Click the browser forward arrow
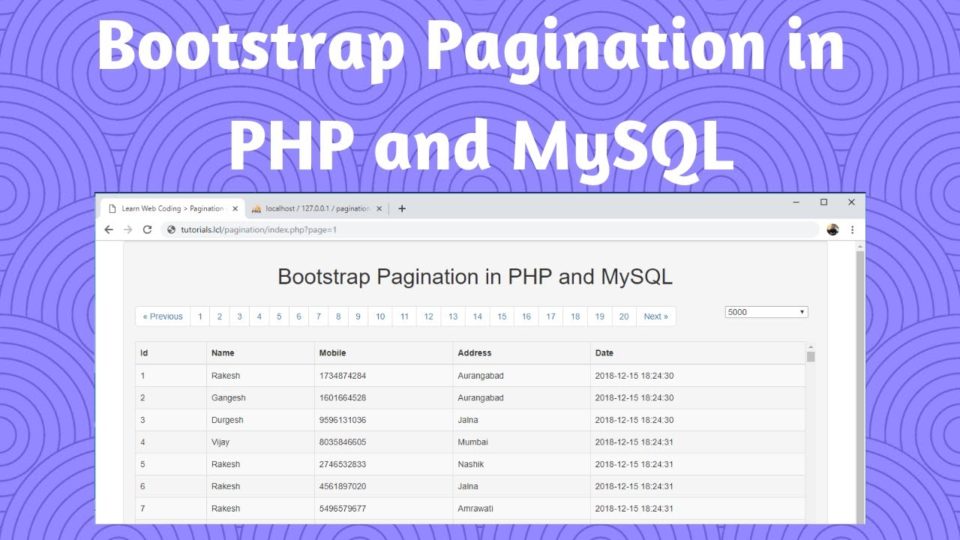 (128, 230)
